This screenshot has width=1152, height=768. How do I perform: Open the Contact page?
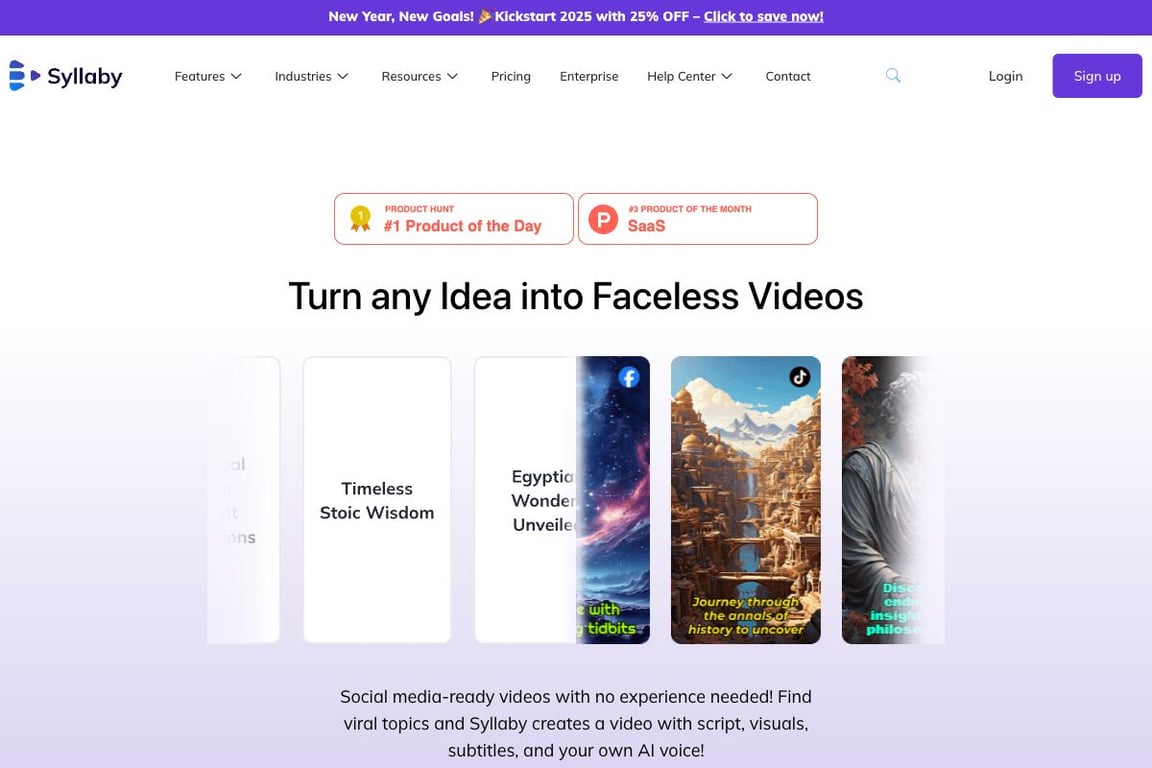tap(788, 76)
